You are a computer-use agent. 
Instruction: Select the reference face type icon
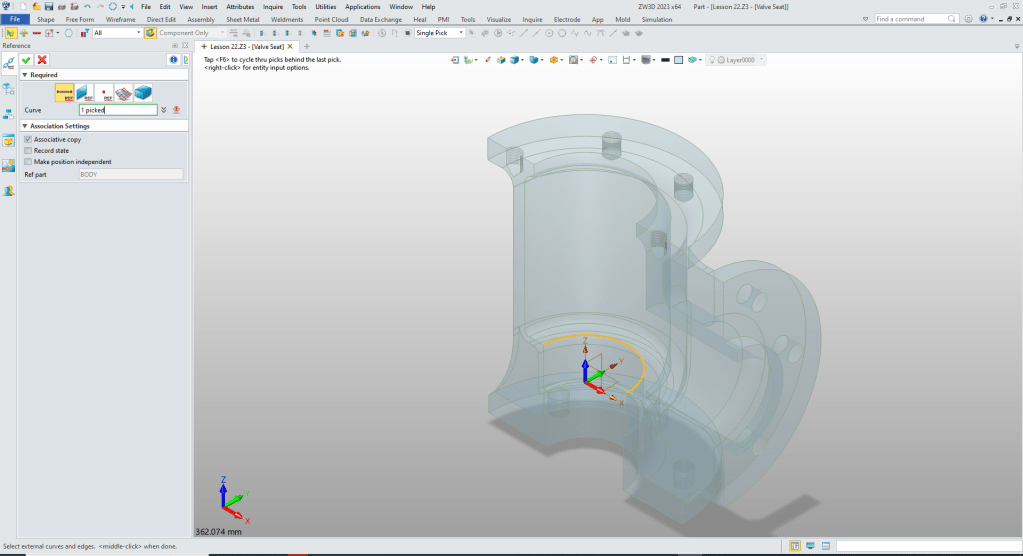84,93
